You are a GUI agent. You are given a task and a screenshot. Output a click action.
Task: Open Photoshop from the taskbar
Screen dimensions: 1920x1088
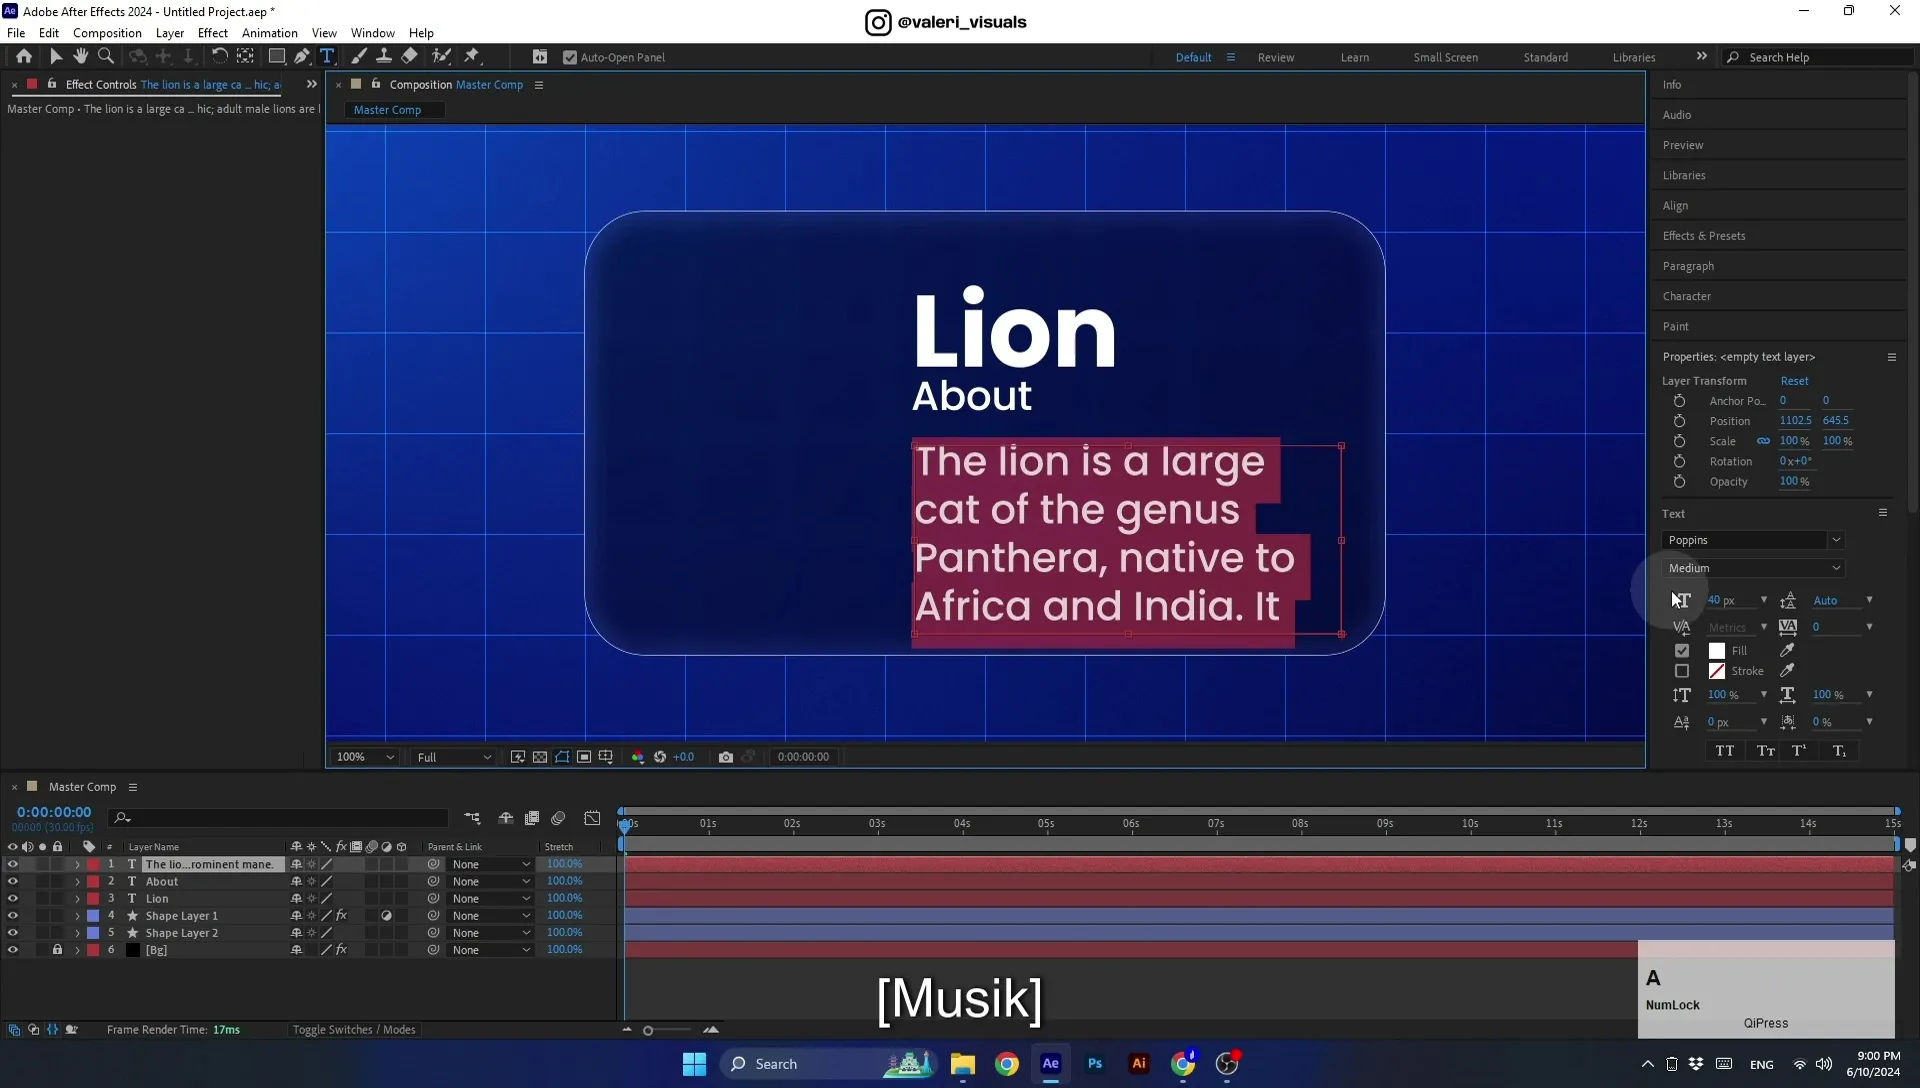1095,1063
